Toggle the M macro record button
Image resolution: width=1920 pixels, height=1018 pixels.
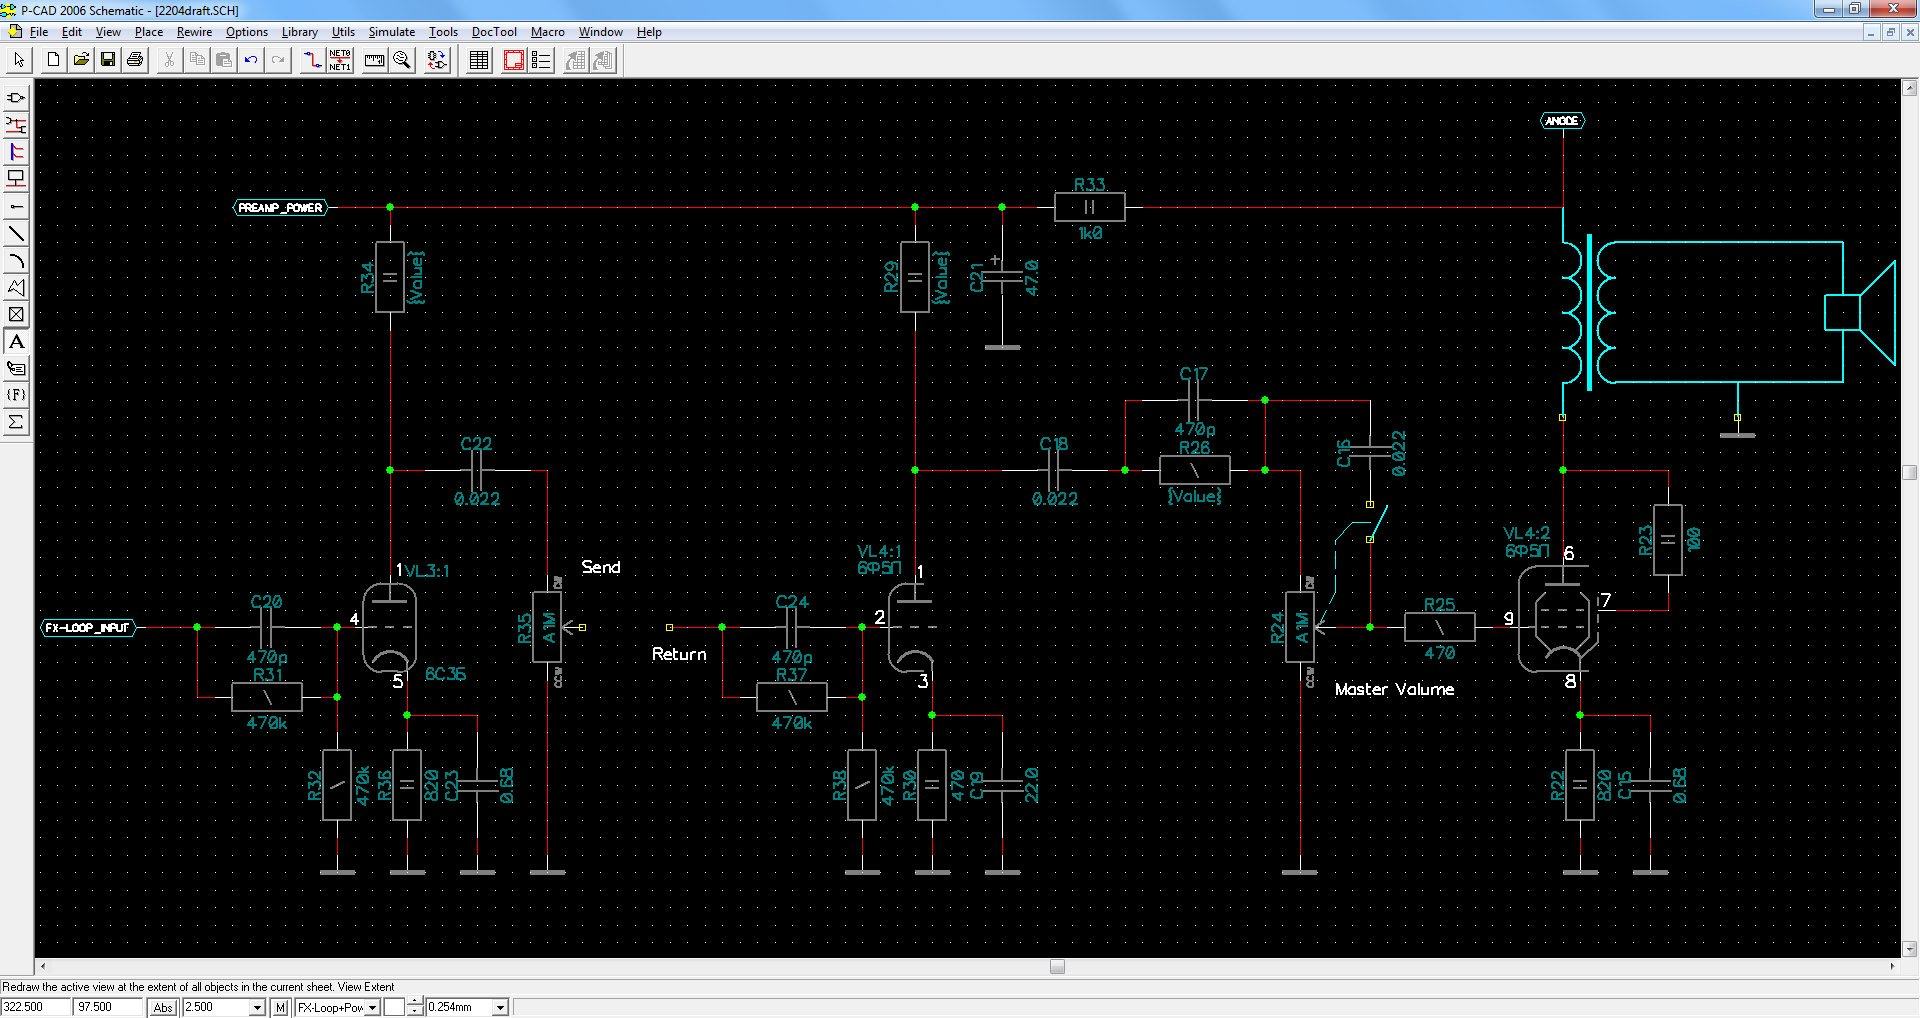281,1007
